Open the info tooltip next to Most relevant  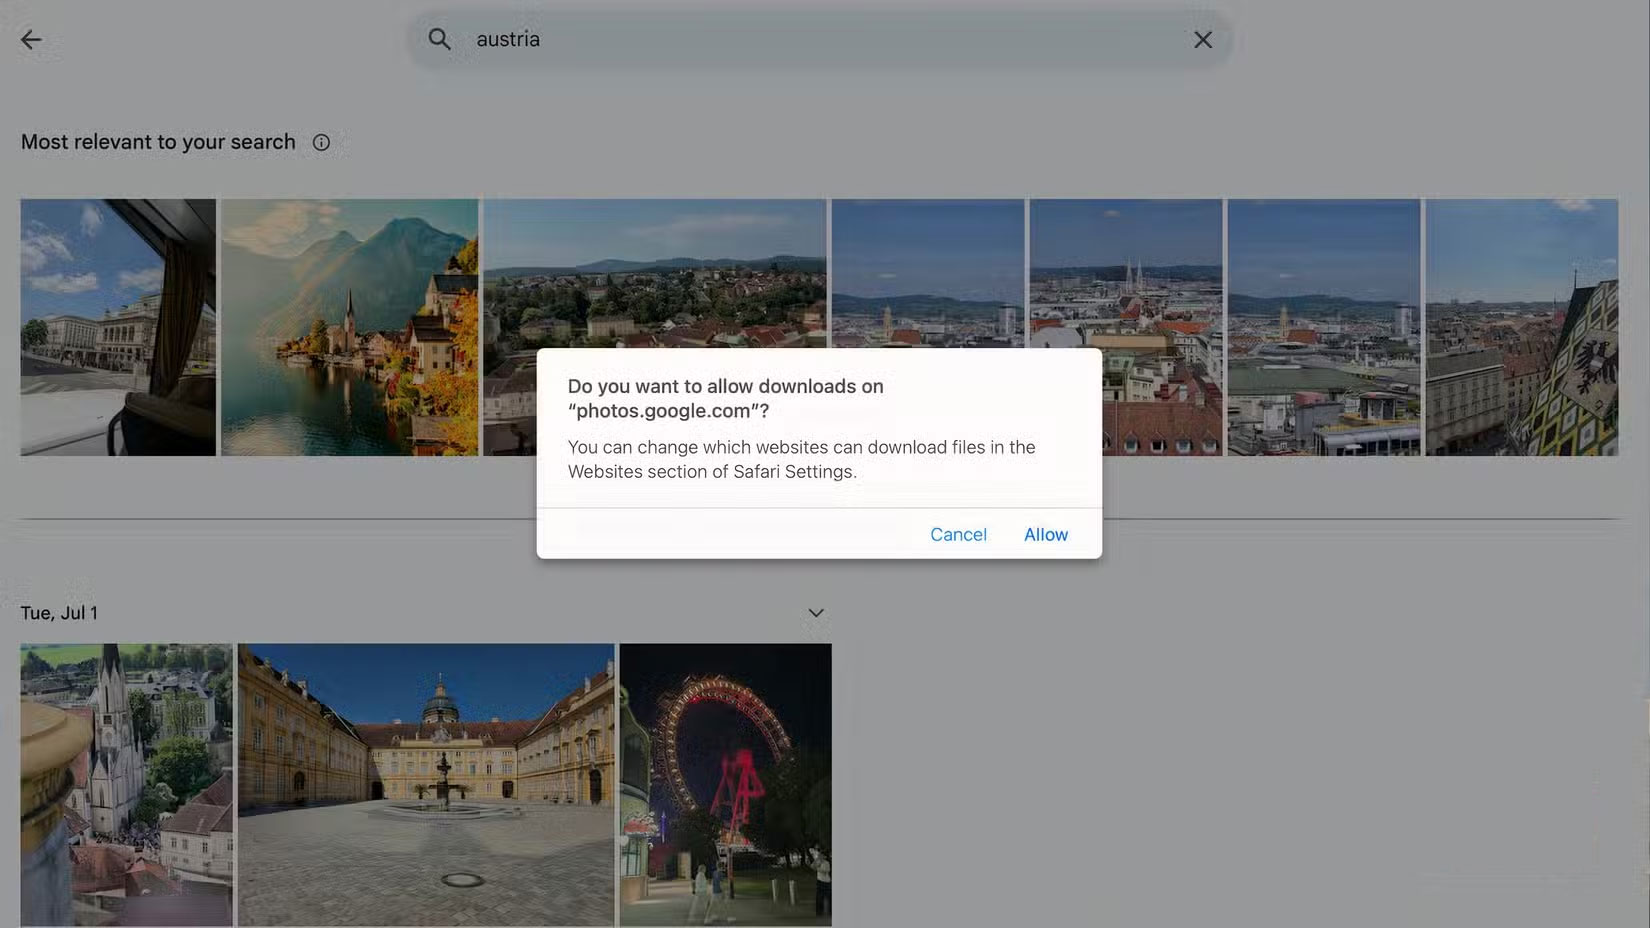pos(320,142)
